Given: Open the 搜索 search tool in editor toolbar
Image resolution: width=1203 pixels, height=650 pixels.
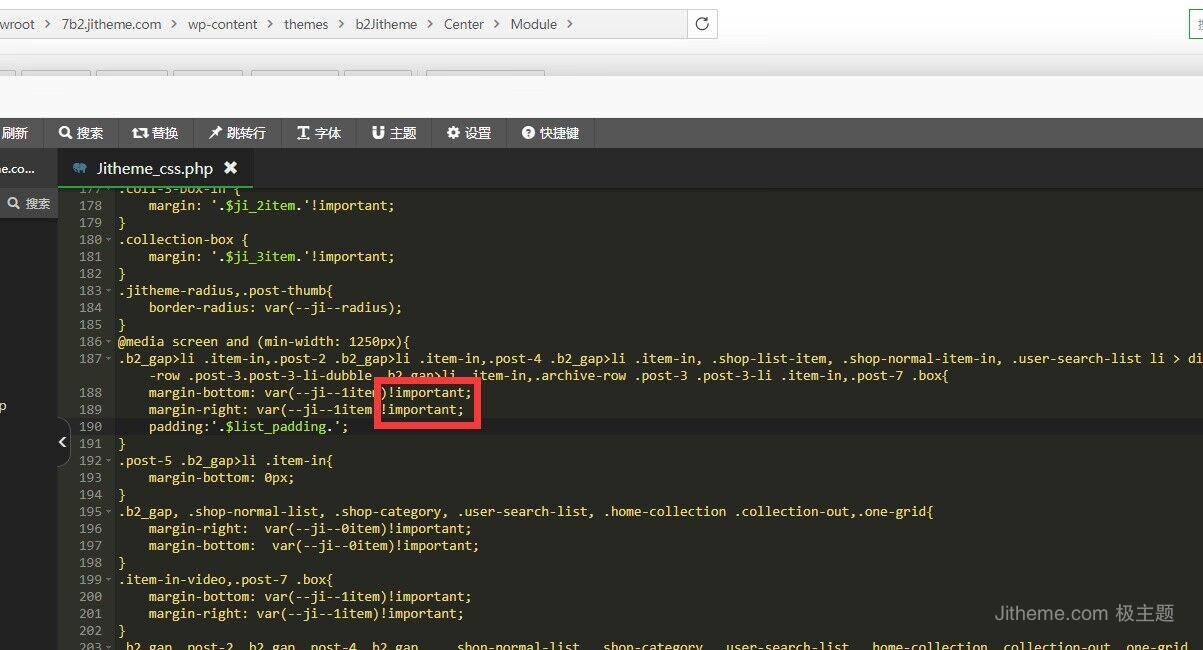Looking at the screenshot, I should tap(81, 133).
